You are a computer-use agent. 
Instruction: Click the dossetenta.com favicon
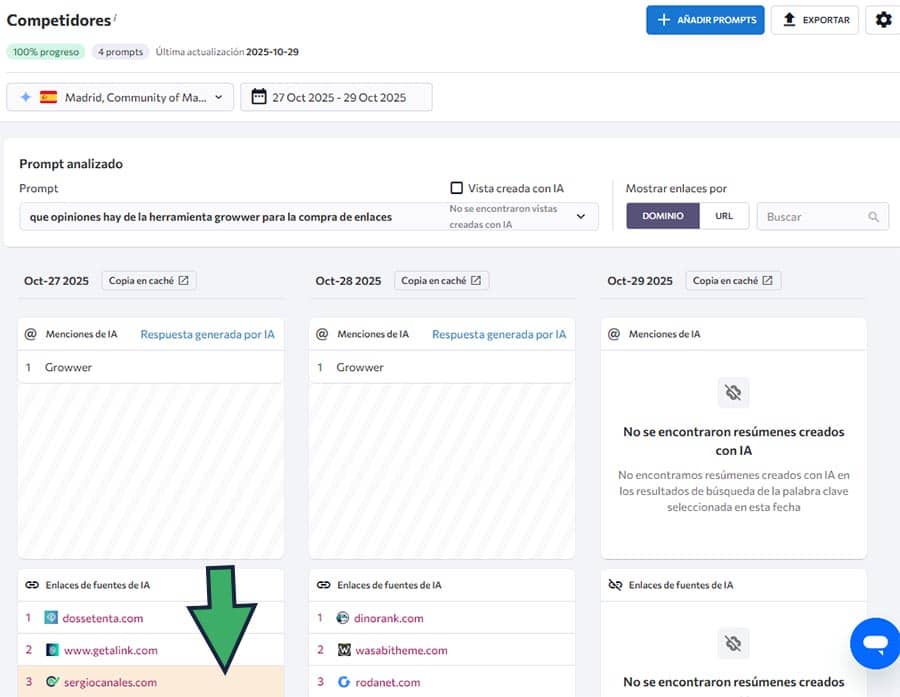[51, 618]
